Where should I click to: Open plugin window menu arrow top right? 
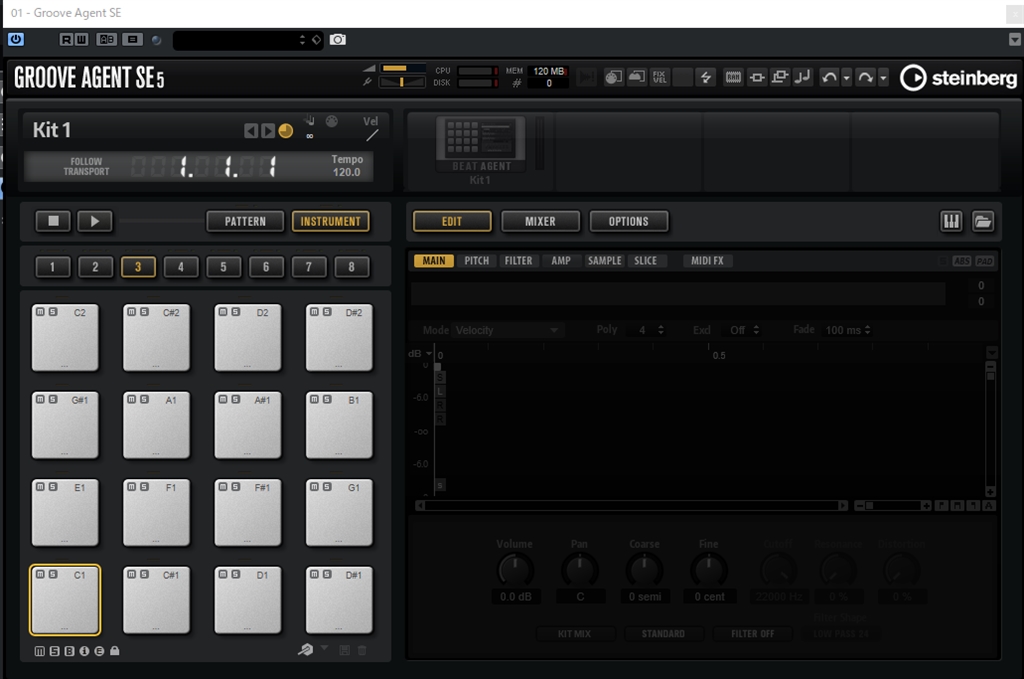[1014, 40]
